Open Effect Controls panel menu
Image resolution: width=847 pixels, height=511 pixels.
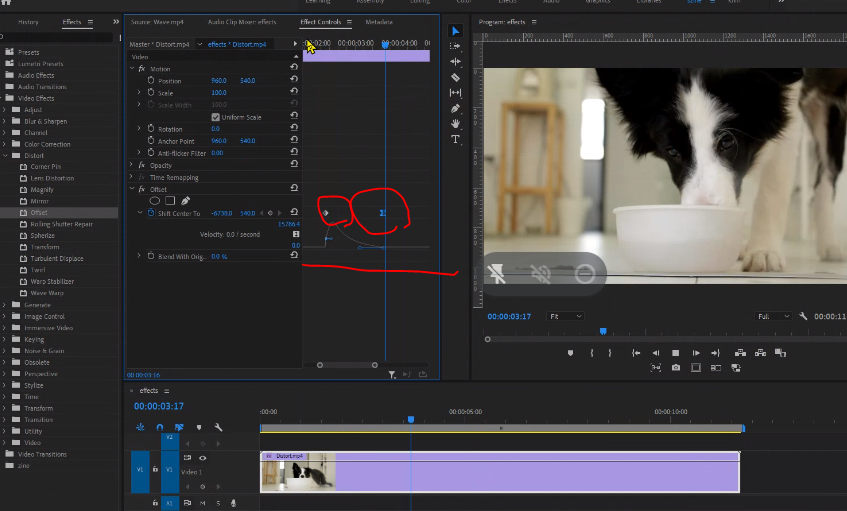349,22
